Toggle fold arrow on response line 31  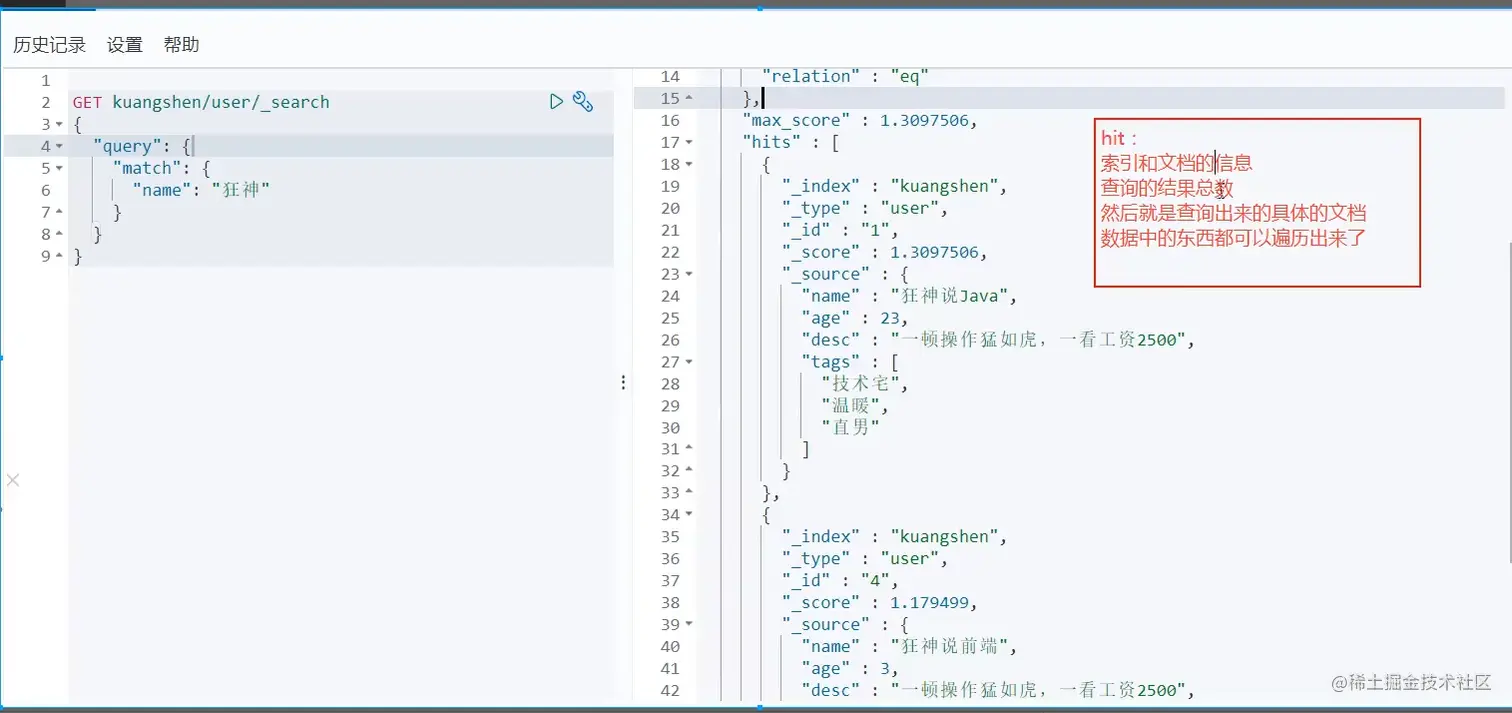pyautogui.click(x=689, y=449)
